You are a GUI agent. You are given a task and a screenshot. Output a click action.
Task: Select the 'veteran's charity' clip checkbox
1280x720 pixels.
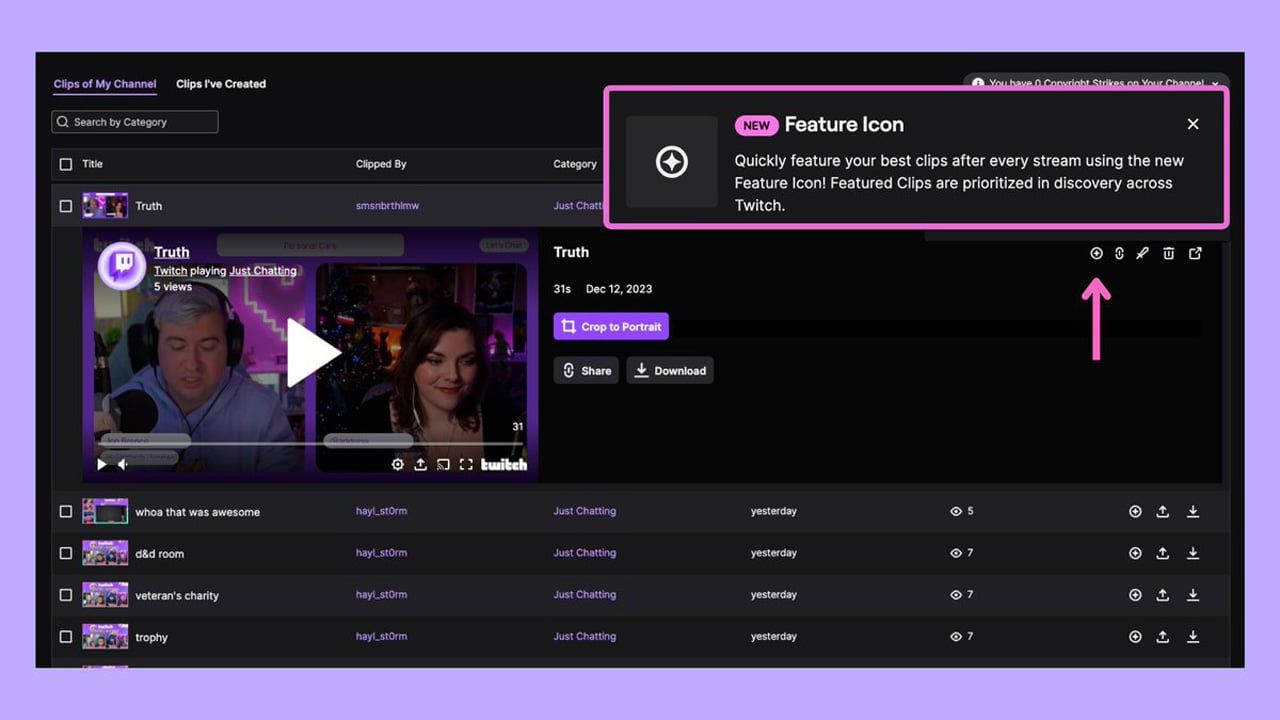[x=66, y=595]
